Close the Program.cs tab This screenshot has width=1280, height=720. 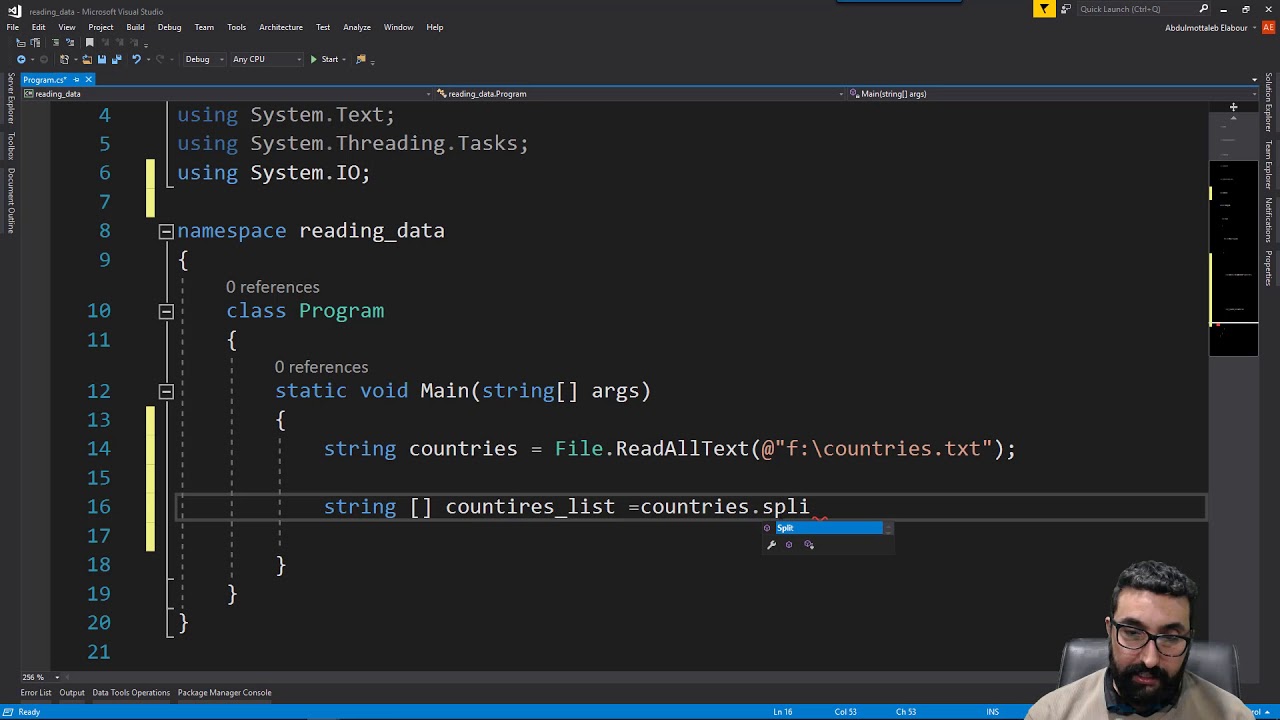tap(88, 79)
